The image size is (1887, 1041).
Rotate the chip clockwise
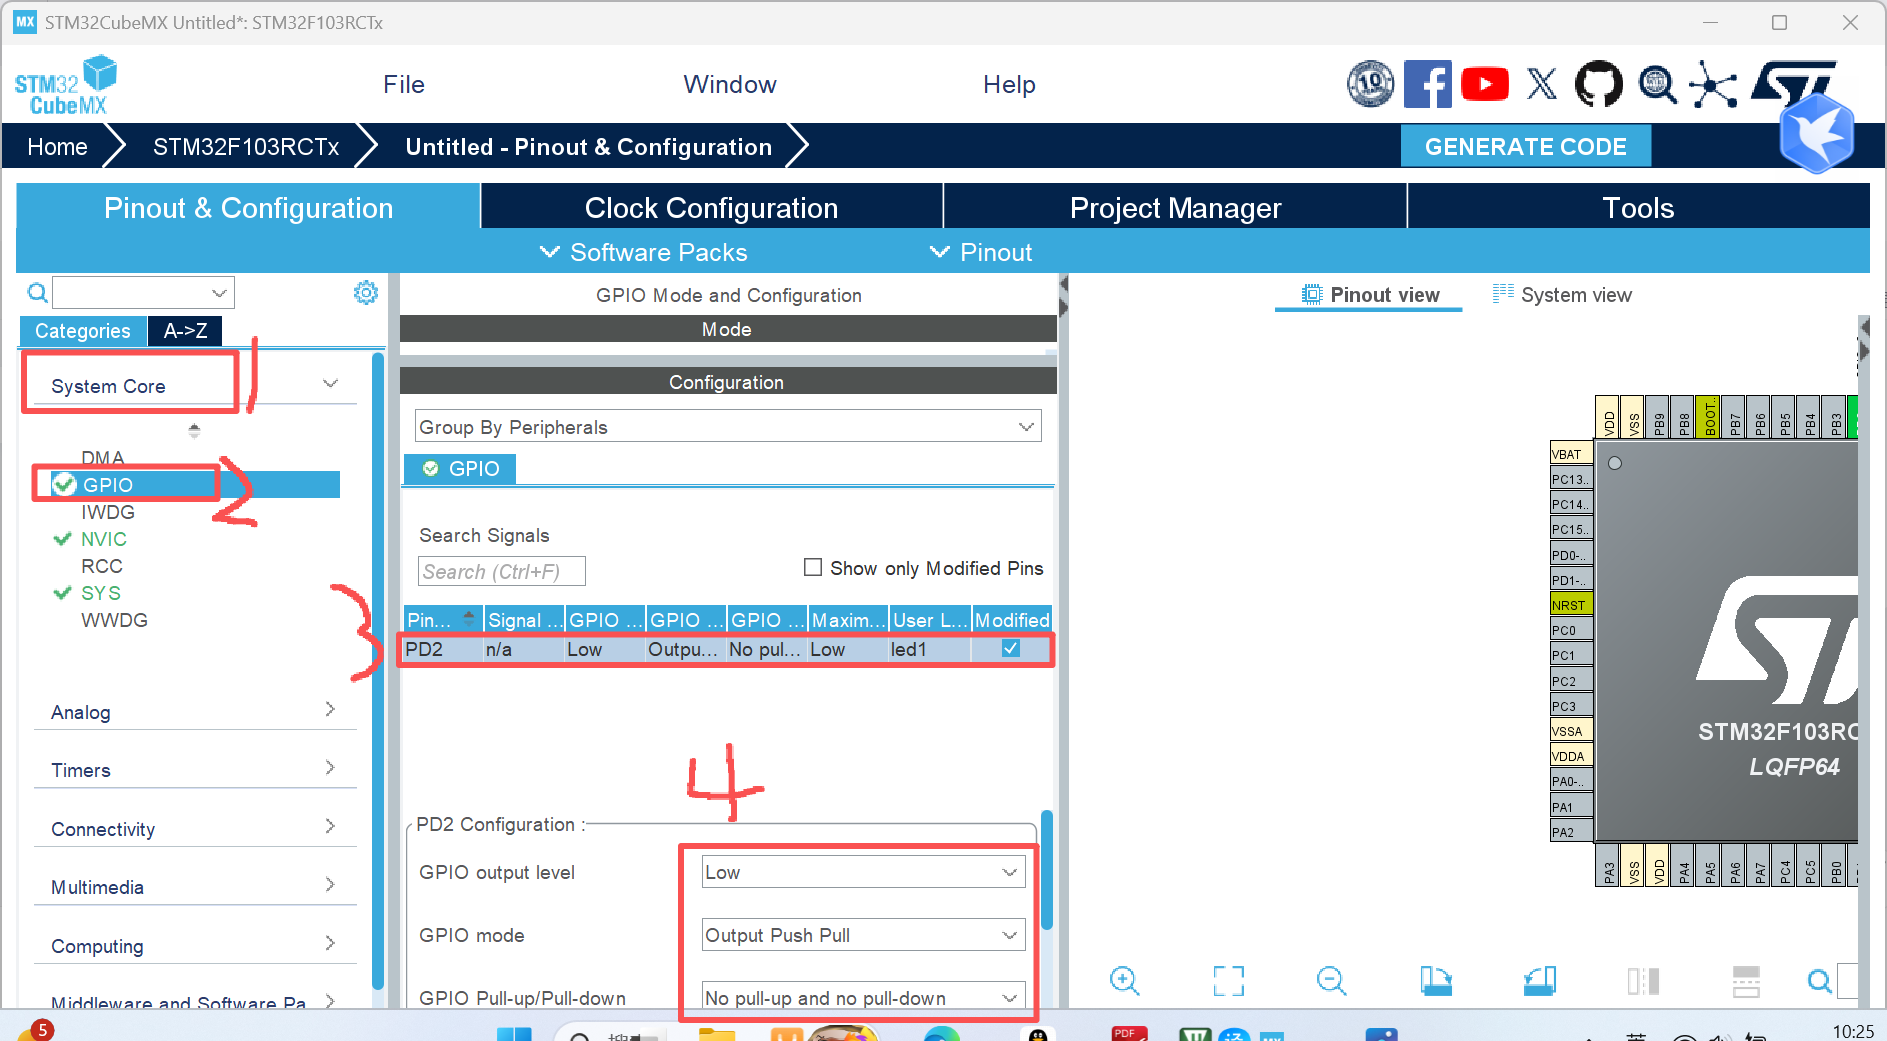[1436, 980]
